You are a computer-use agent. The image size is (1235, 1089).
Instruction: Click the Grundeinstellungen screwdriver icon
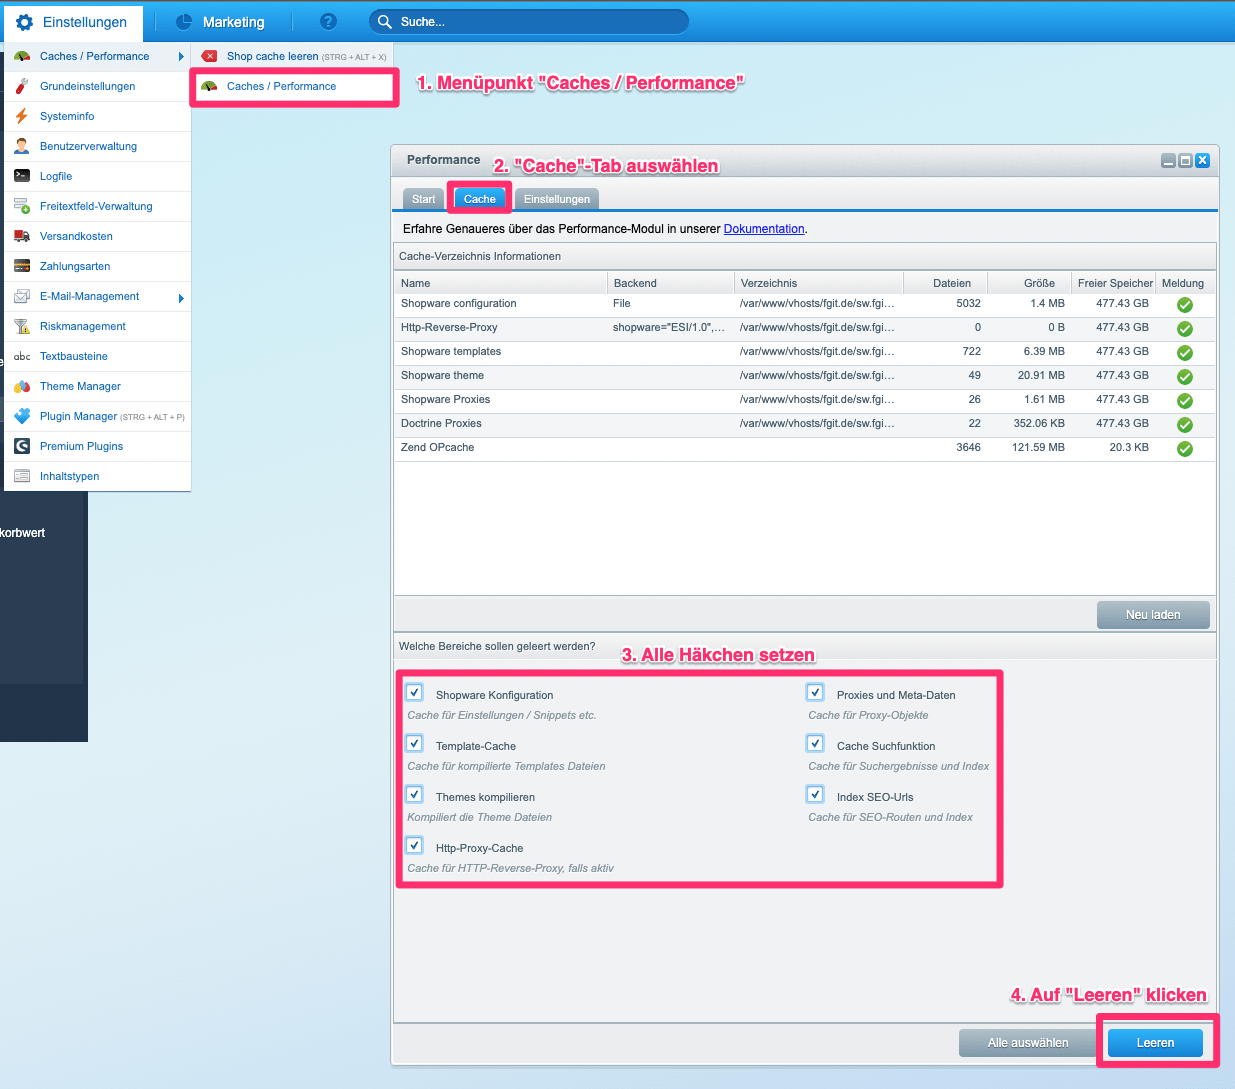(x=22, y=87)
